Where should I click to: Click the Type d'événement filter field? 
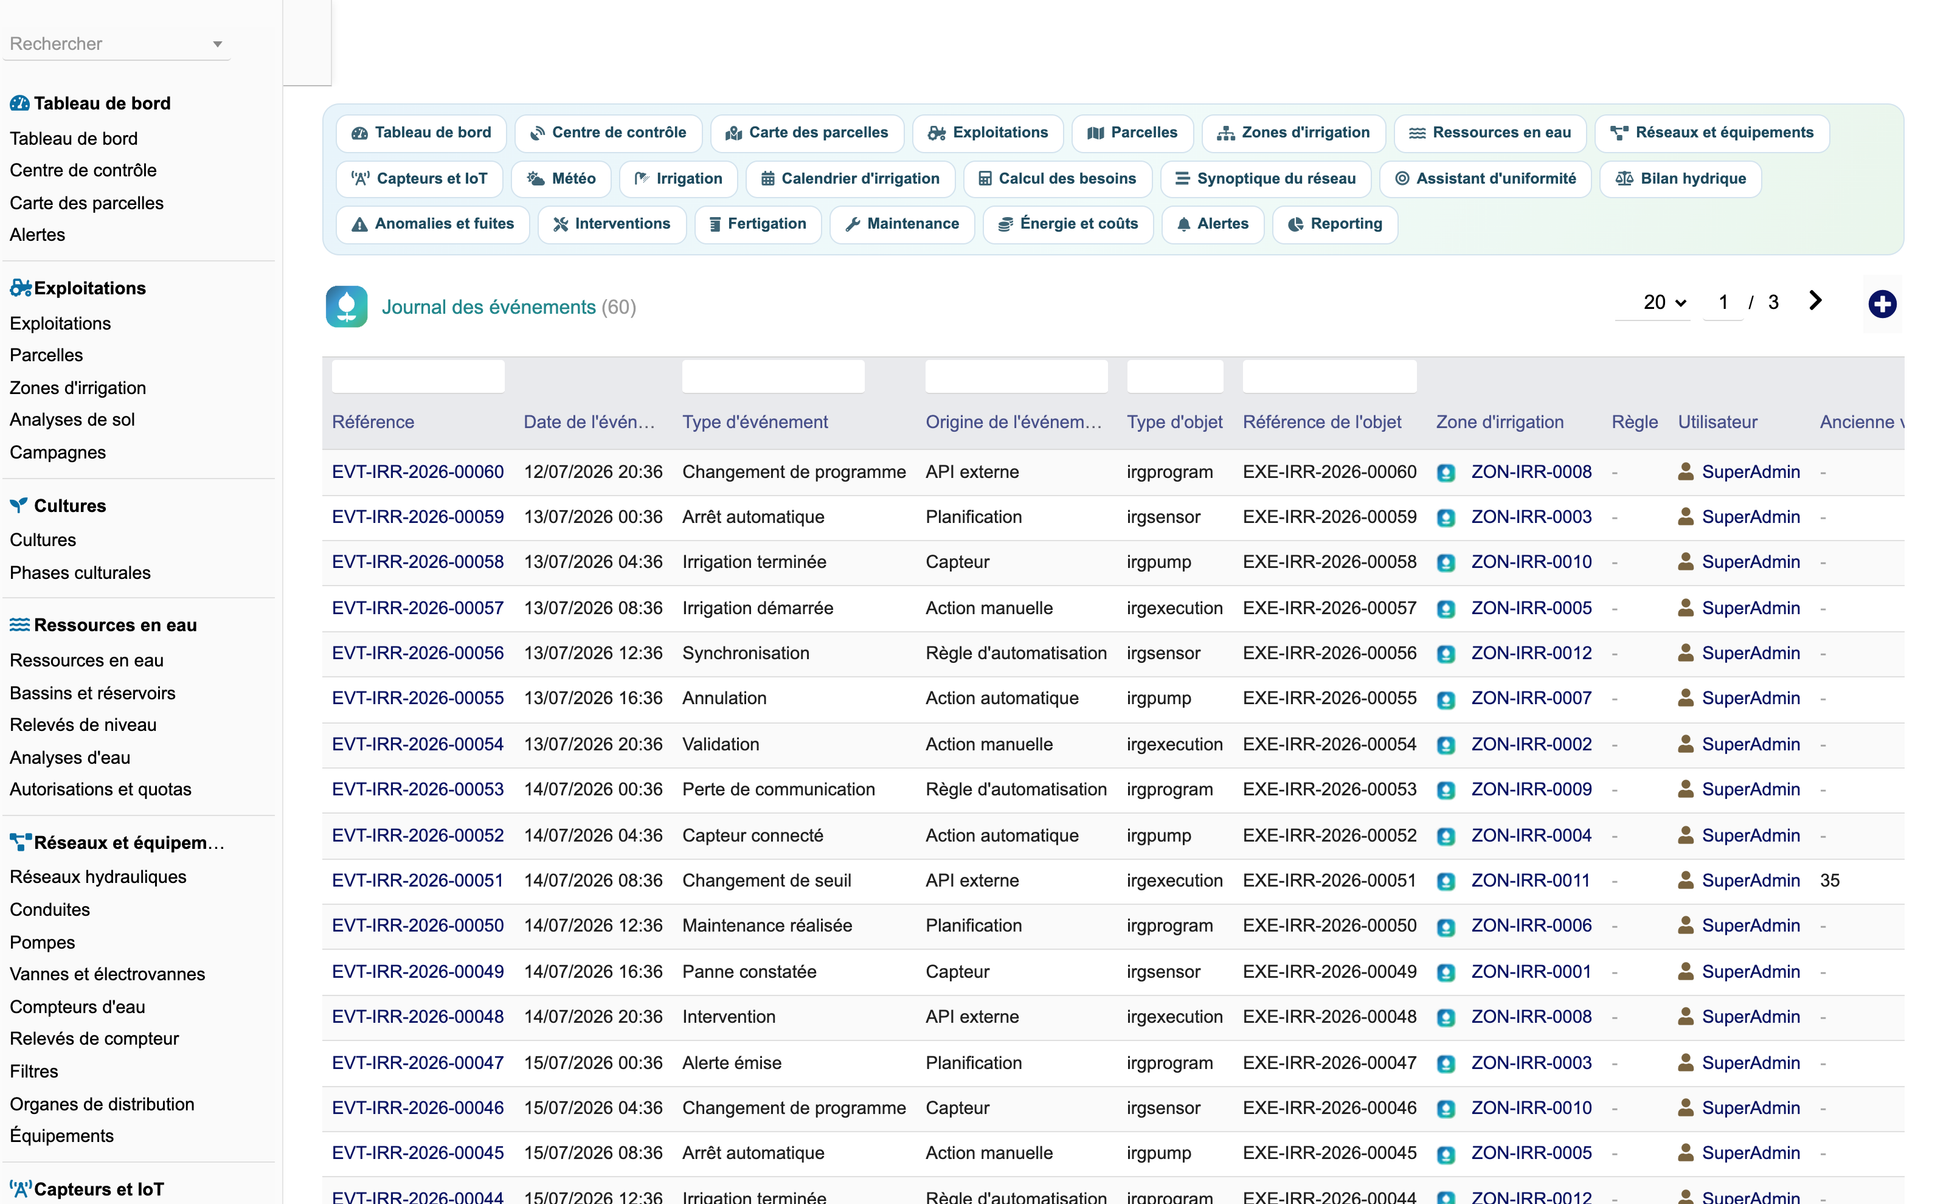[773, 376]
